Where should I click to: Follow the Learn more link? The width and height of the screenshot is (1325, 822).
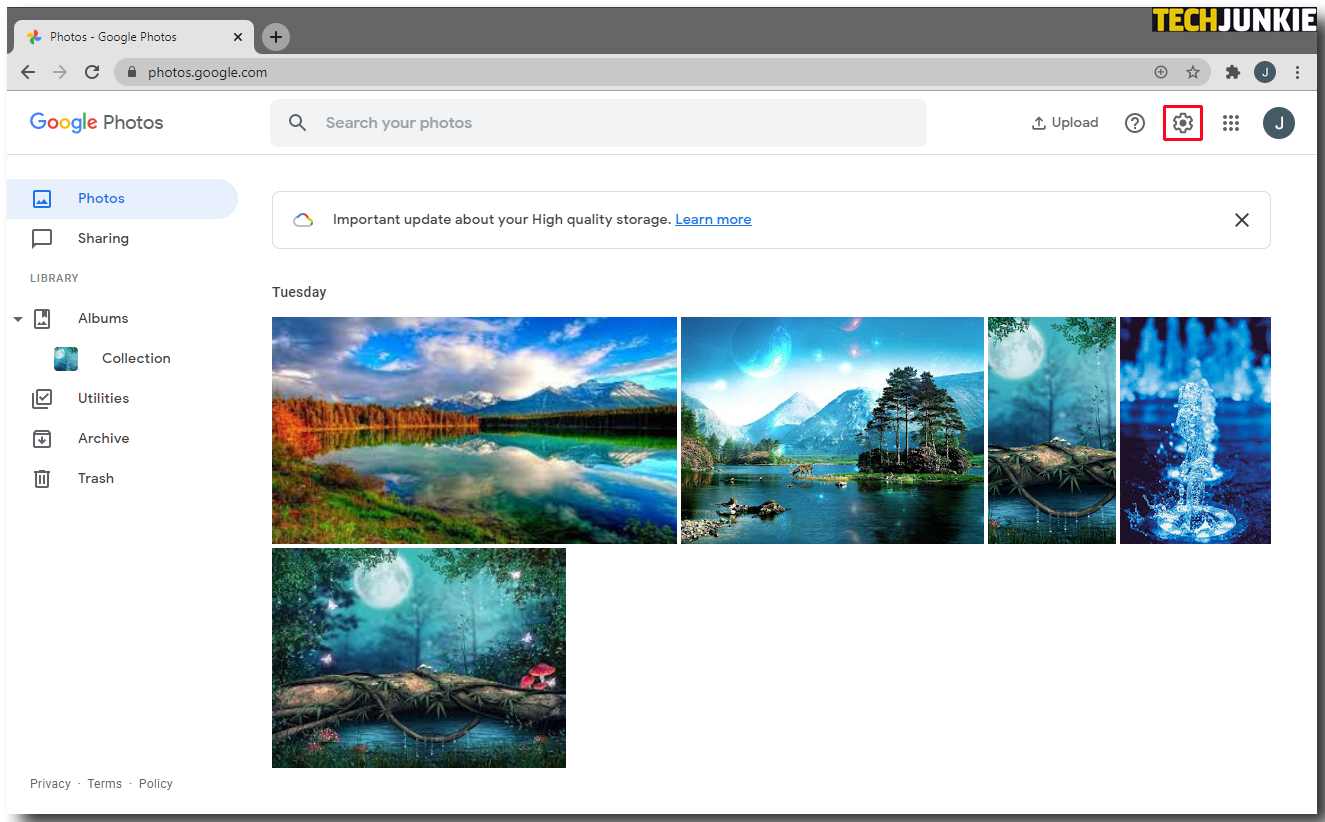[x=713, y=219]
